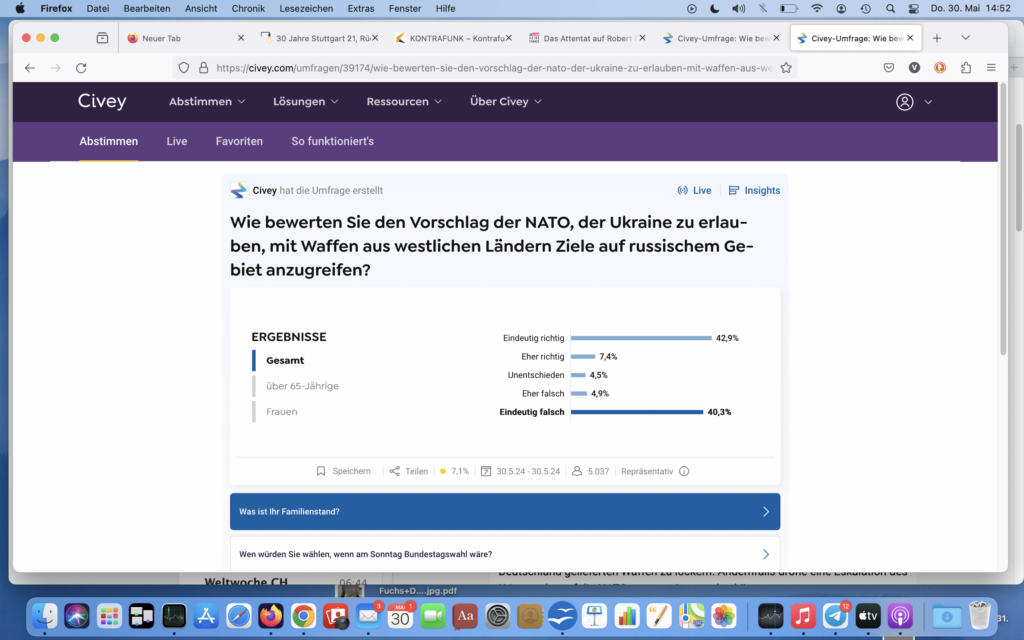This screenshot has width=1024, height=640.
Task: Bookmark this page with star icon
Action: coord(786,68)
